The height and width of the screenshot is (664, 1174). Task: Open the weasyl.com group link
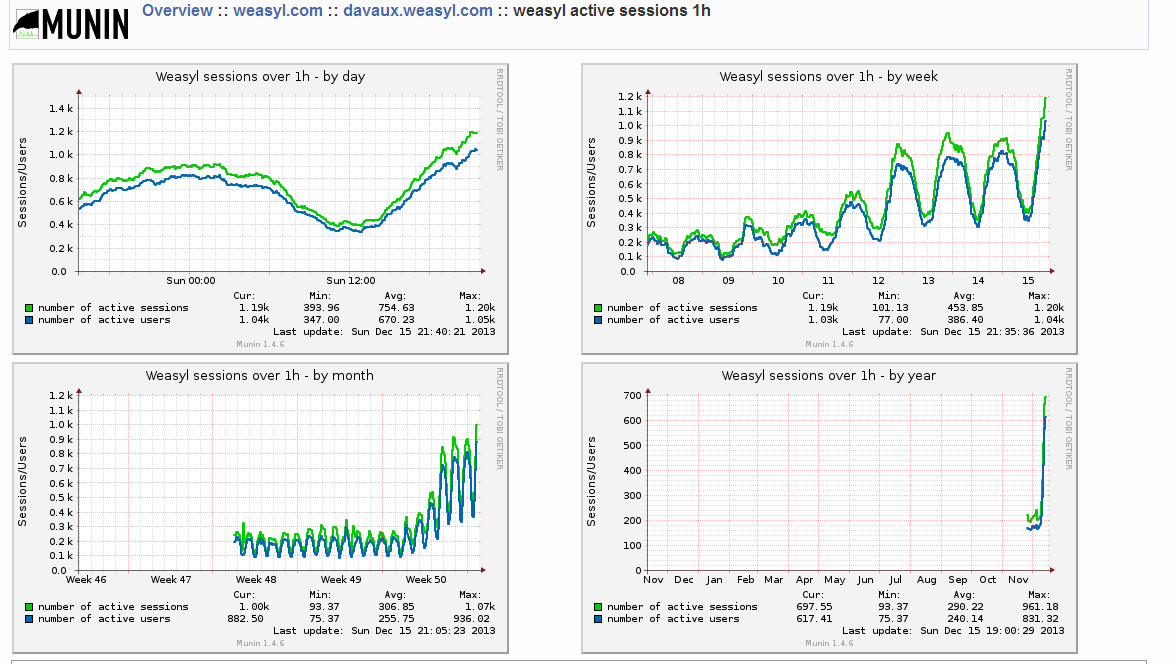tap(278, 10)
